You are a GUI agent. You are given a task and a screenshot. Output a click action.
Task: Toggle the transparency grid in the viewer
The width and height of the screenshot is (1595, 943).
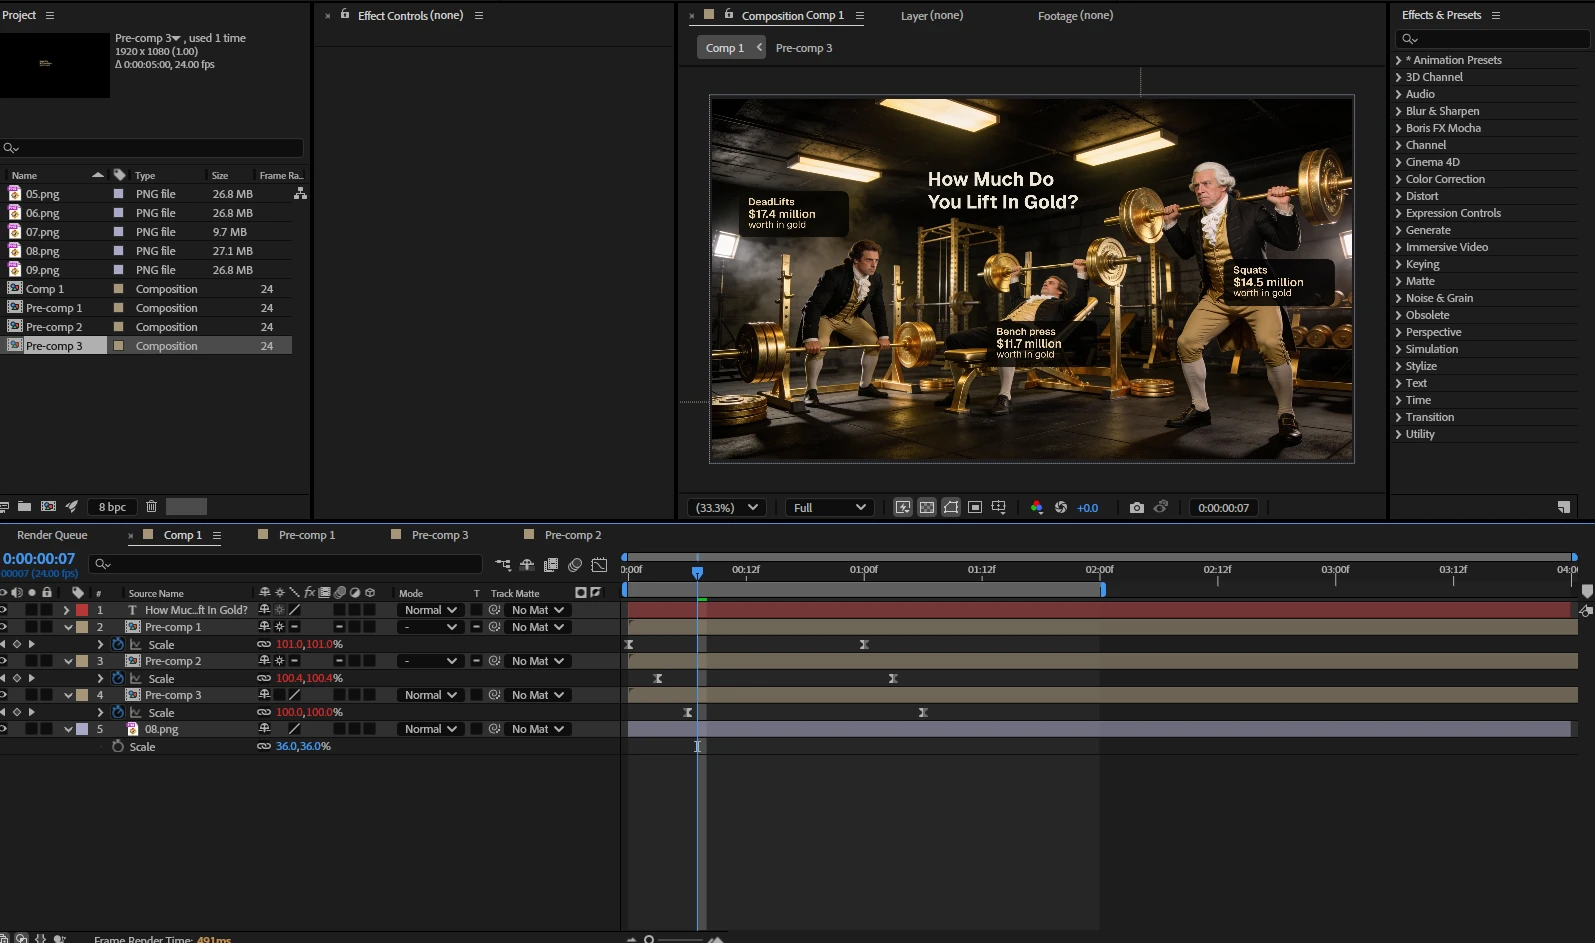tap(927, 508)
